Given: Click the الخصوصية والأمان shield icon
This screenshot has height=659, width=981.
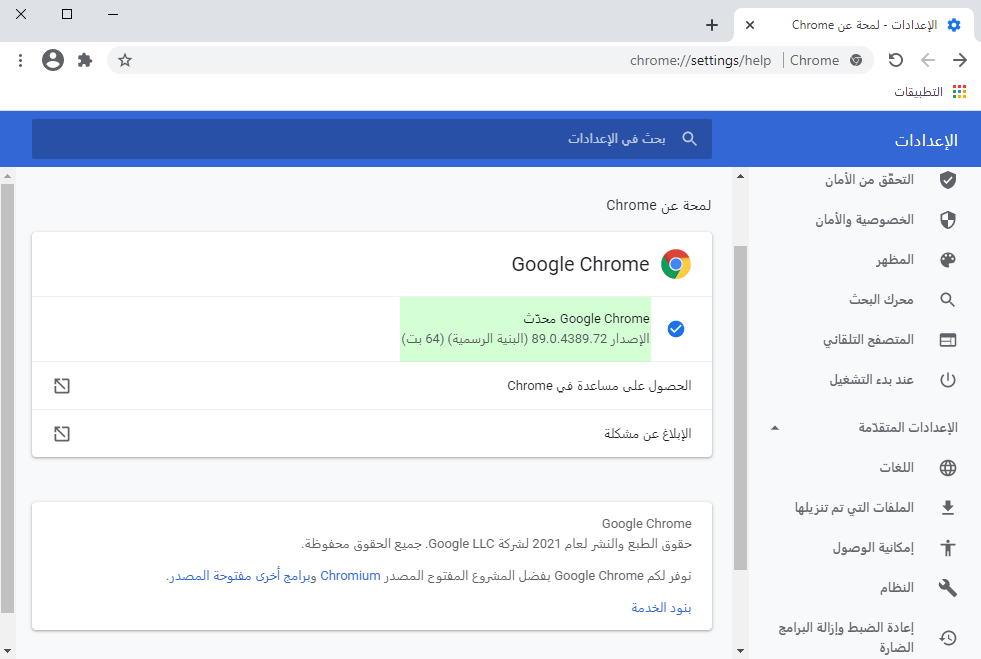Looking at the screenshot, I should click(948, 220).
